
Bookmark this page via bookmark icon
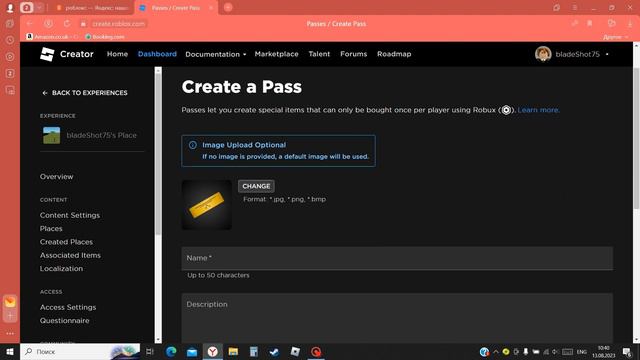point(590,24)
